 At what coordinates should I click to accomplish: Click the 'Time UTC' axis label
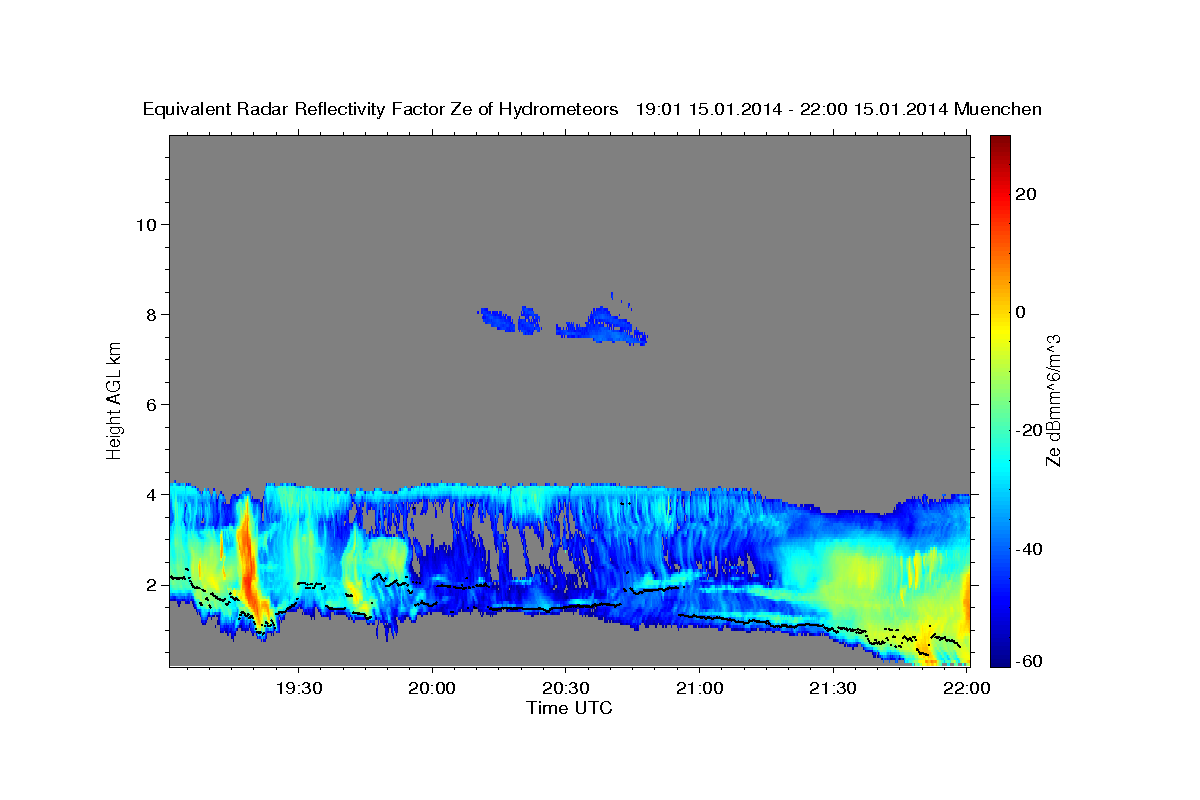coord(569,708)
